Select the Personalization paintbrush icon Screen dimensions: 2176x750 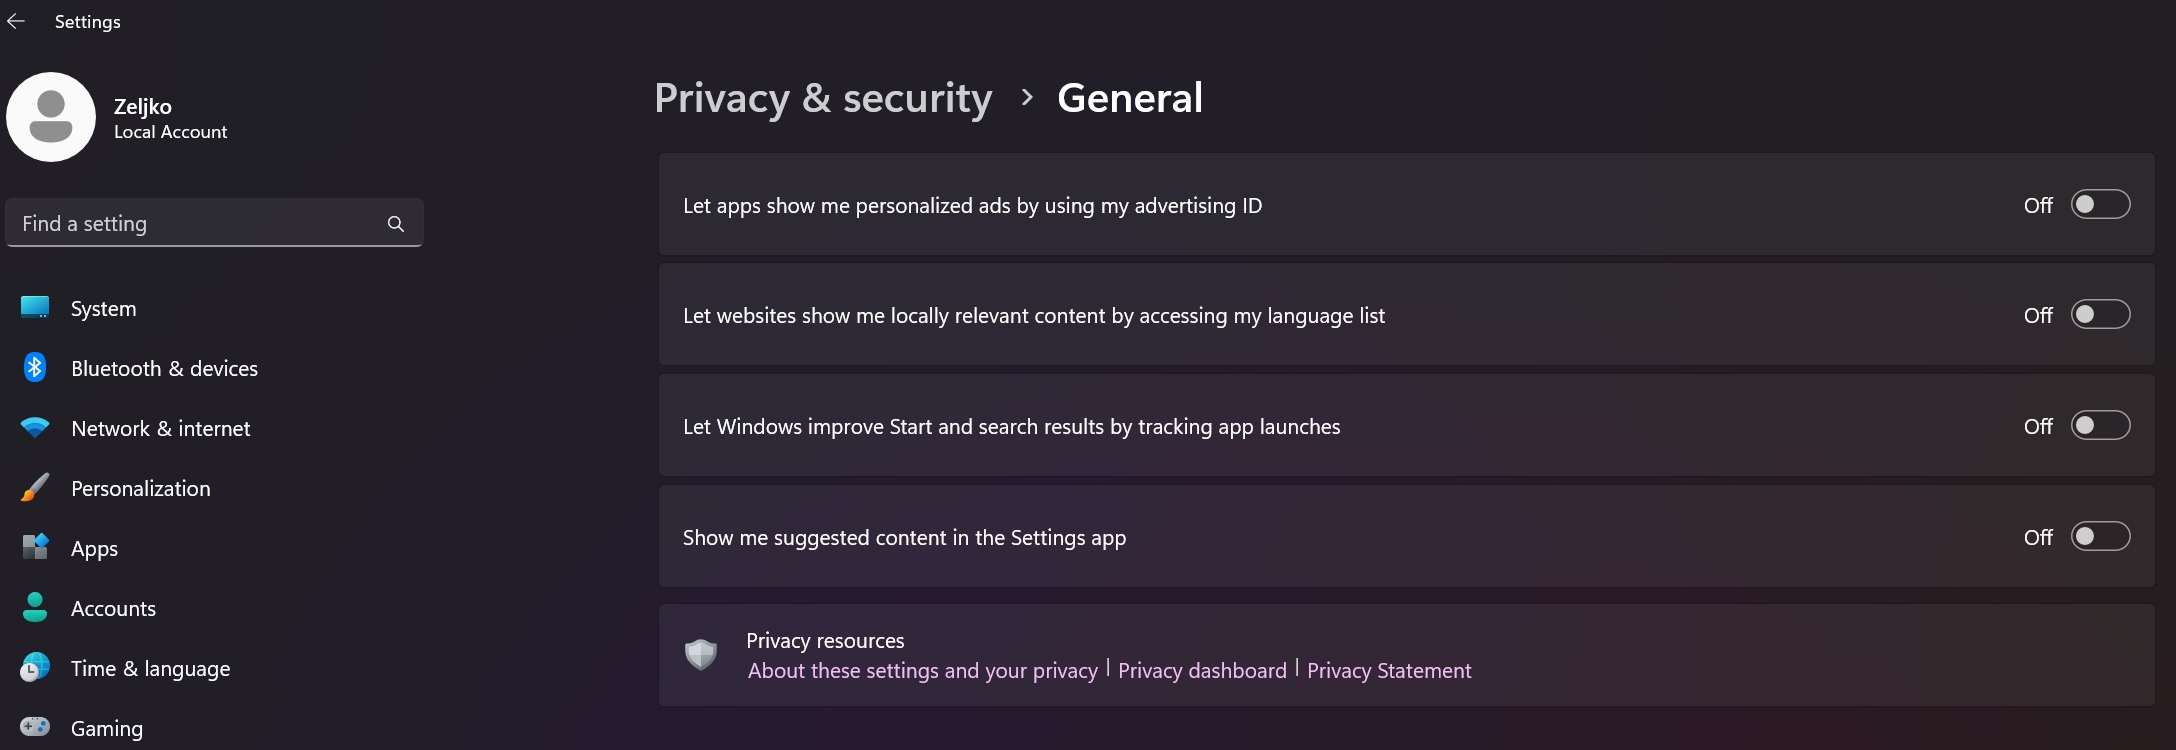coord(35,487)
